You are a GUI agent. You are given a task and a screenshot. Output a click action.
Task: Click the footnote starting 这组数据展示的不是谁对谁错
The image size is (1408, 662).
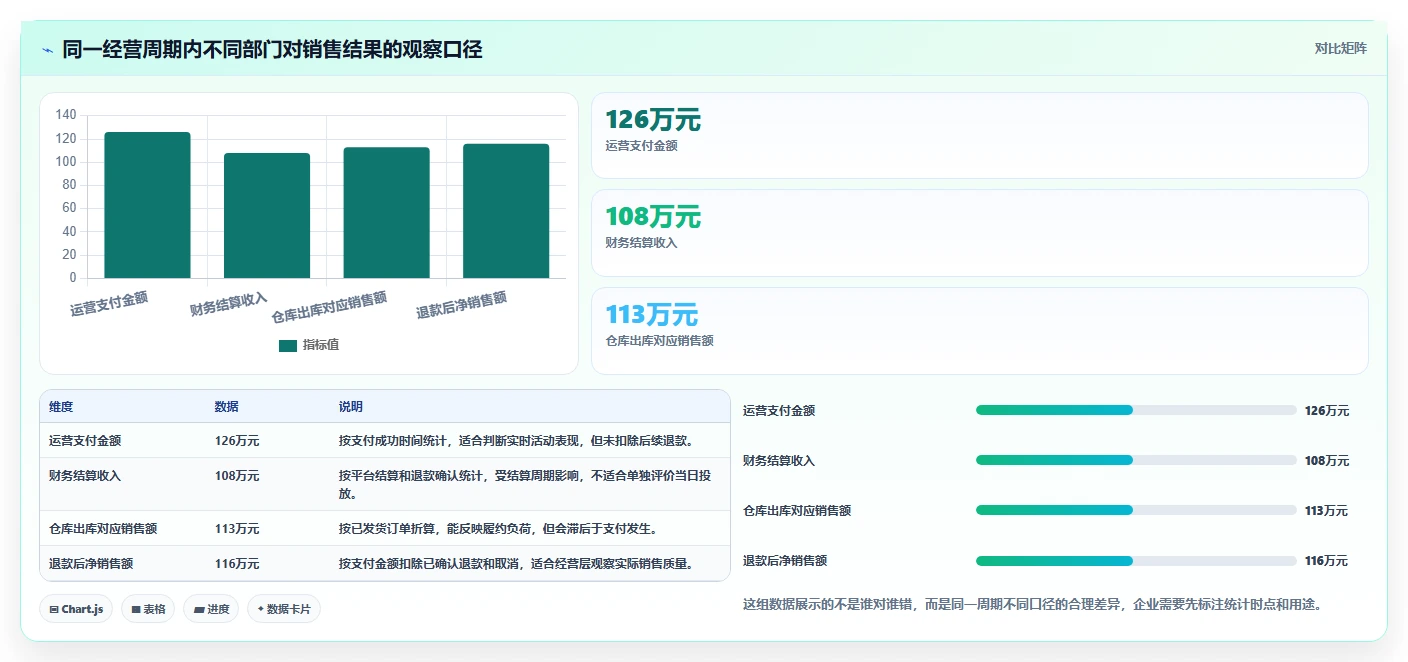pyautogui.click(x=1033, y=605)
